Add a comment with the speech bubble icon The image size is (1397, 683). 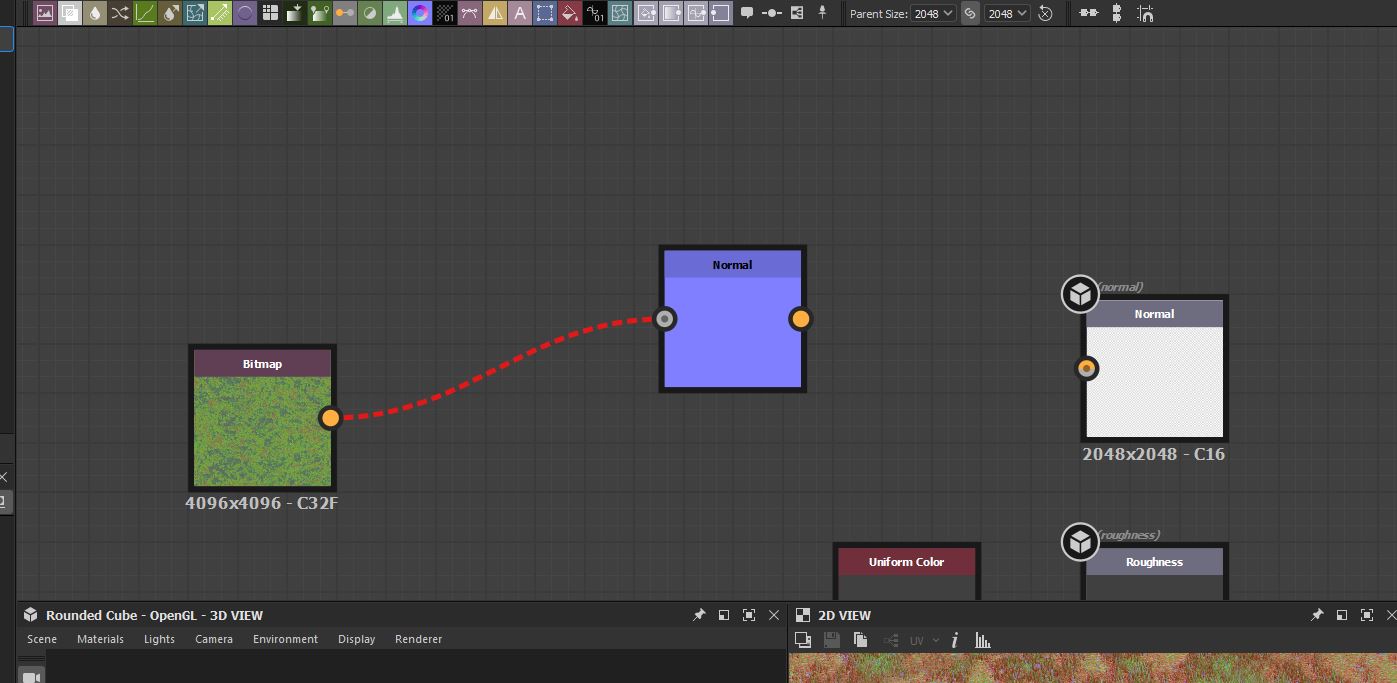pos(747,13)
